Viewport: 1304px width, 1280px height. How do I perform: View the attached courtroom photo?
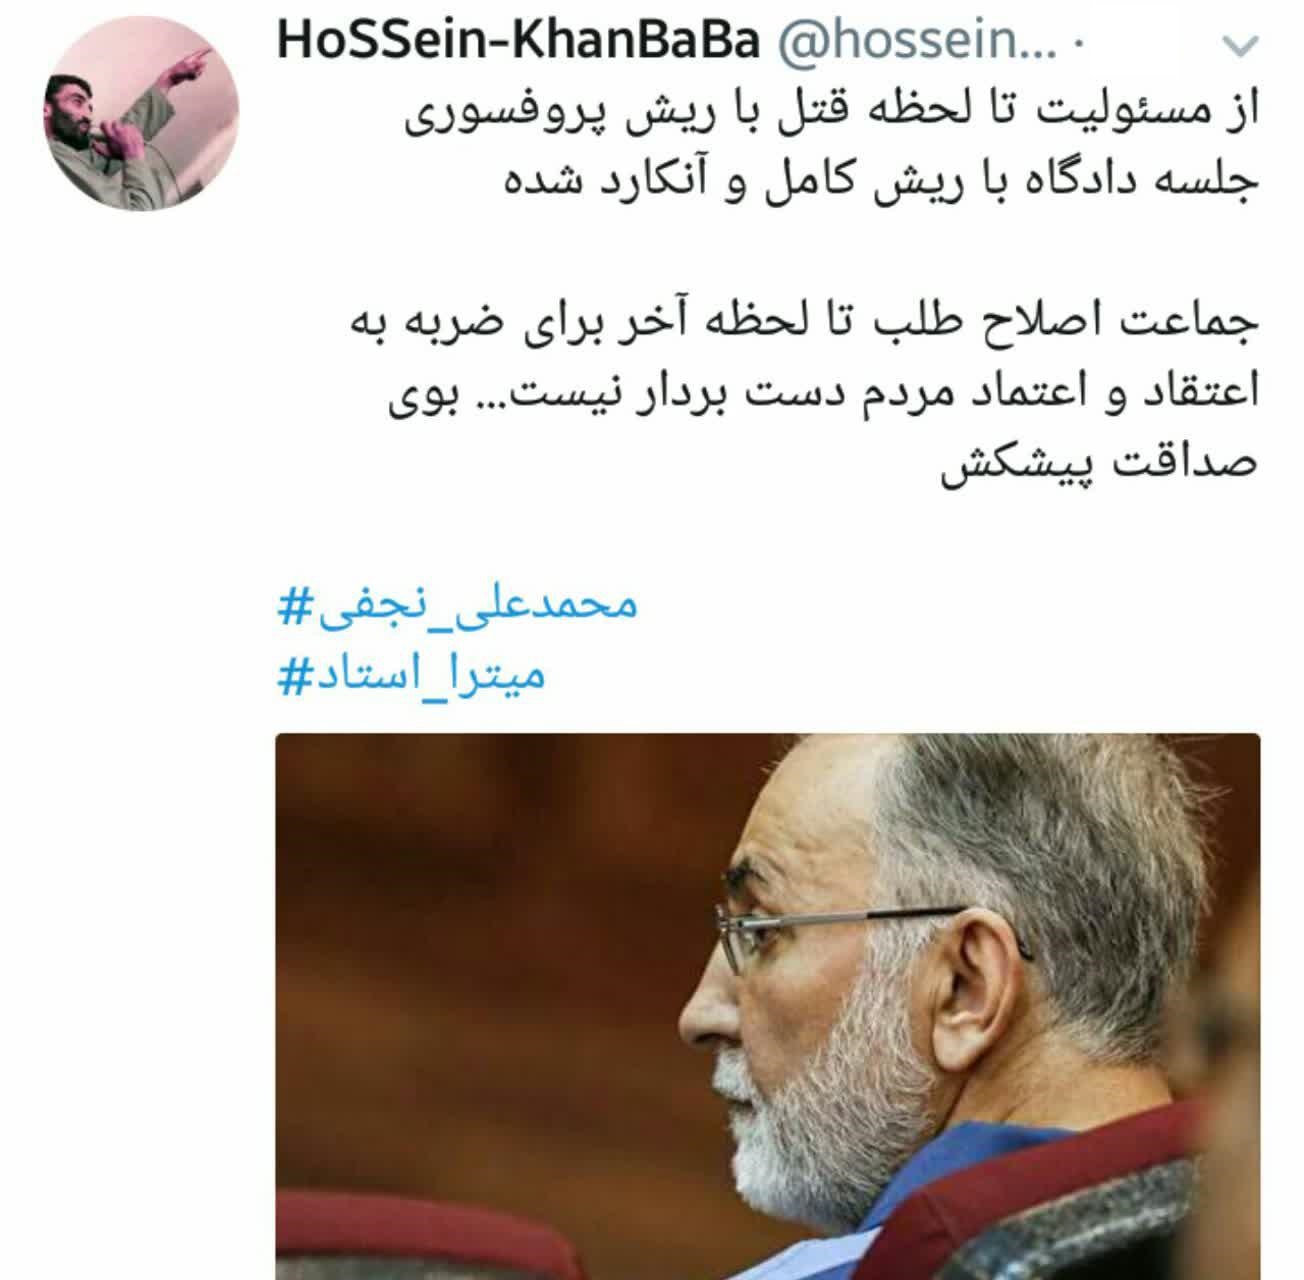click(767, 1007)
